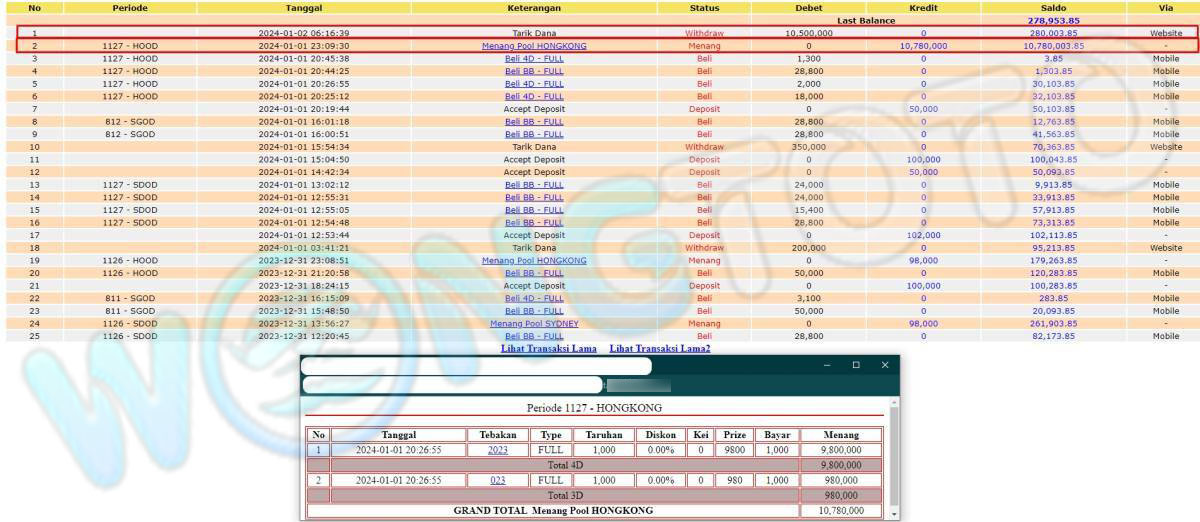Open Menang Pool HONGKONG in row 2
This screenshot has height=522, width=1200.
[x=534, y=46]
